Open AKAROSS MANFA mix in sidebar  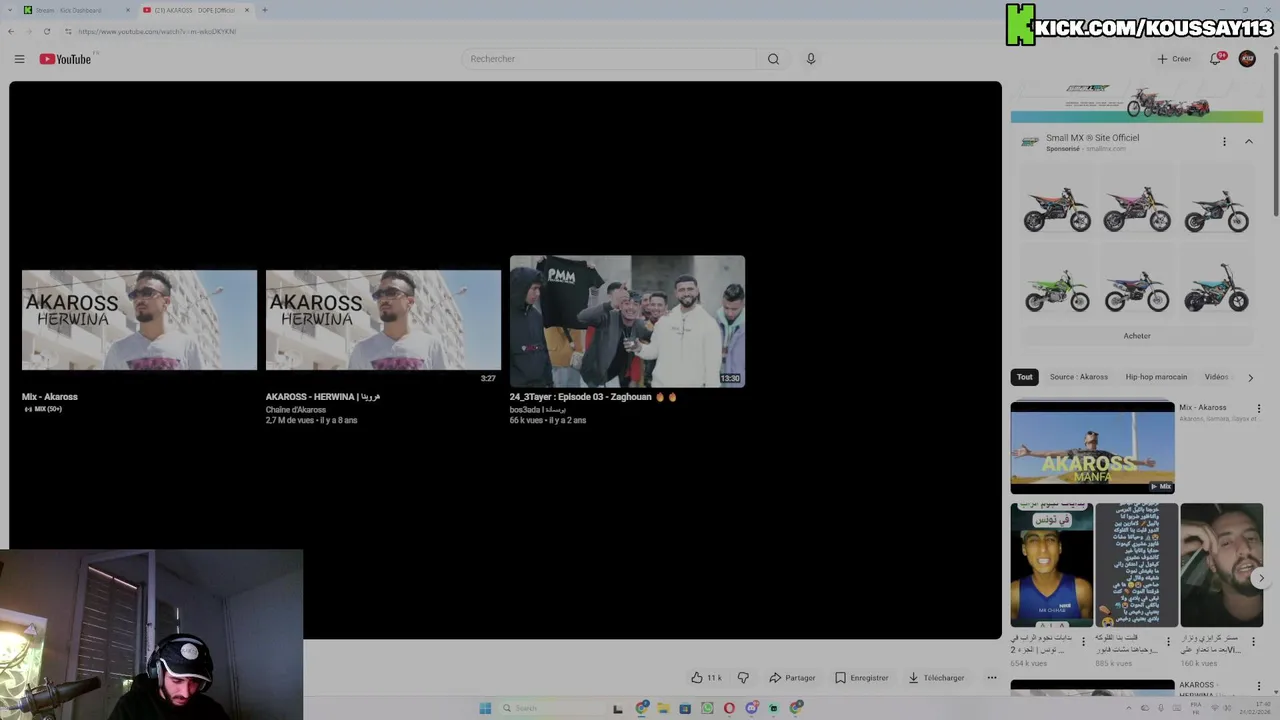(1092, 447)
